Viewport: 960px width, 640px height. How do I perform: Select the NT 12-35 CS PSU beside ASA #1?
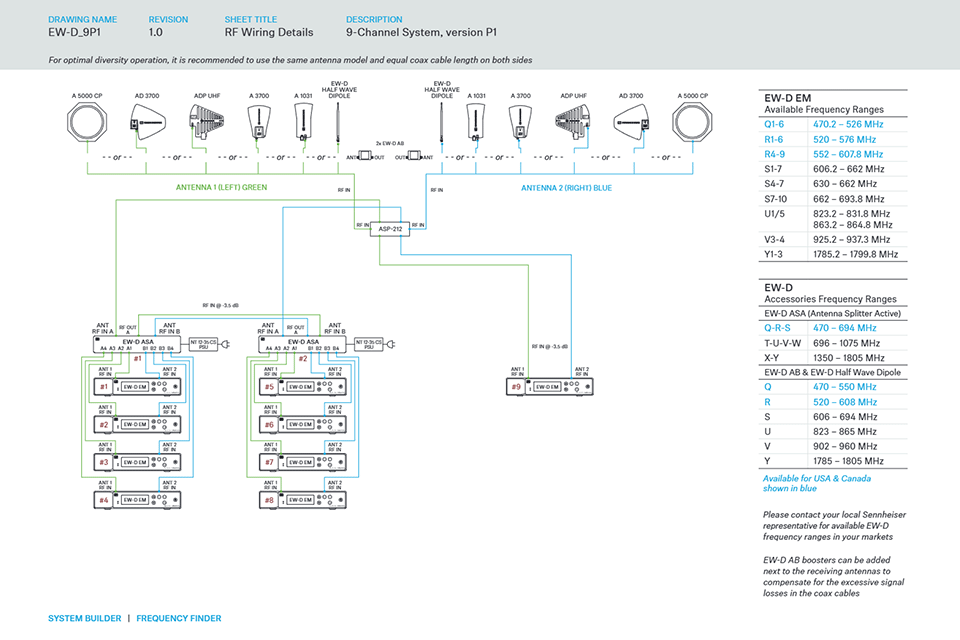click(203, 344)
